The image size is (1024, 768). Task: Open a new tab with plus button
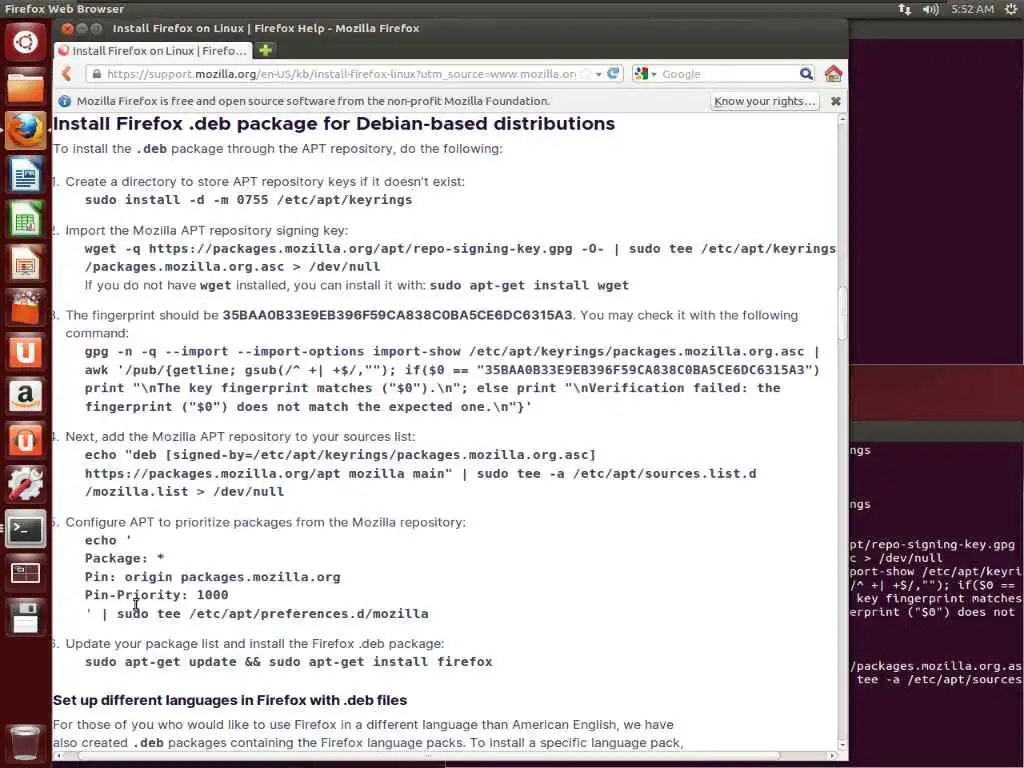(x=265, y=50)
